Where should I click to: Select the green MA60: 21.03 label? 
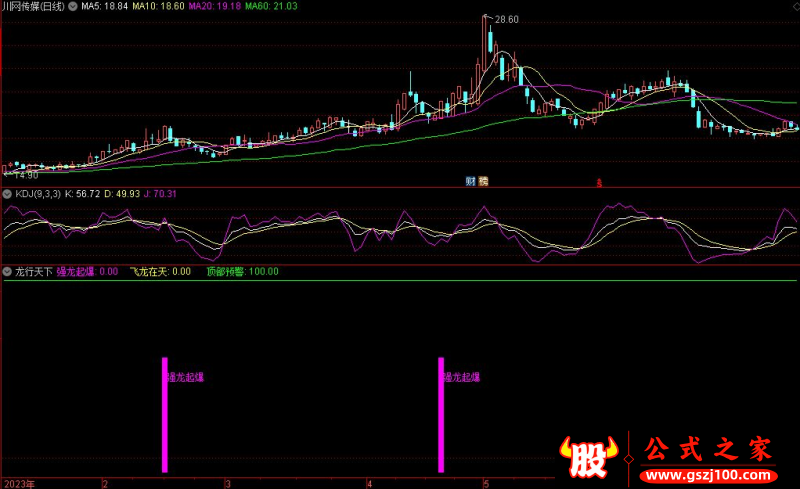pyautogui.click(x=272, y=6)
